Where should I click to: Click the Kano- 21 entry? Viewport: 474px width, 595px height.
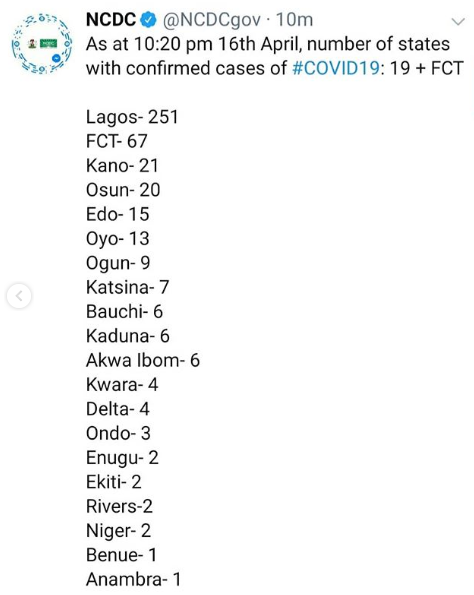pyautogui.click(x=122, y=165)
